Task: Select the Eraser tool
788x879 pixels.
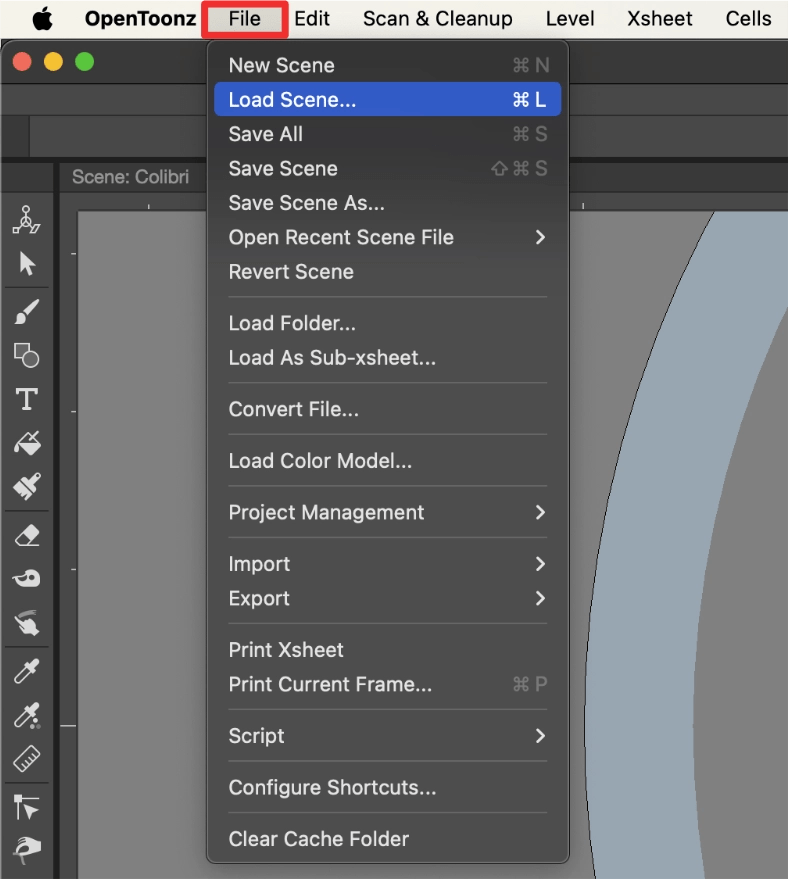Action: point(26,535)
